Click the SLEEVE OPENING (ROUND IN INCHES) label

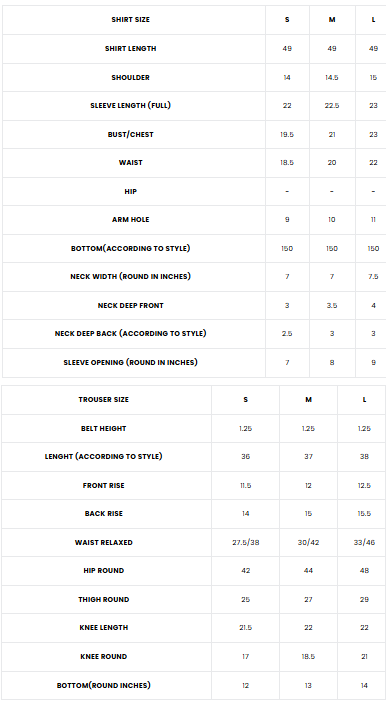click(x=131, y=363)
